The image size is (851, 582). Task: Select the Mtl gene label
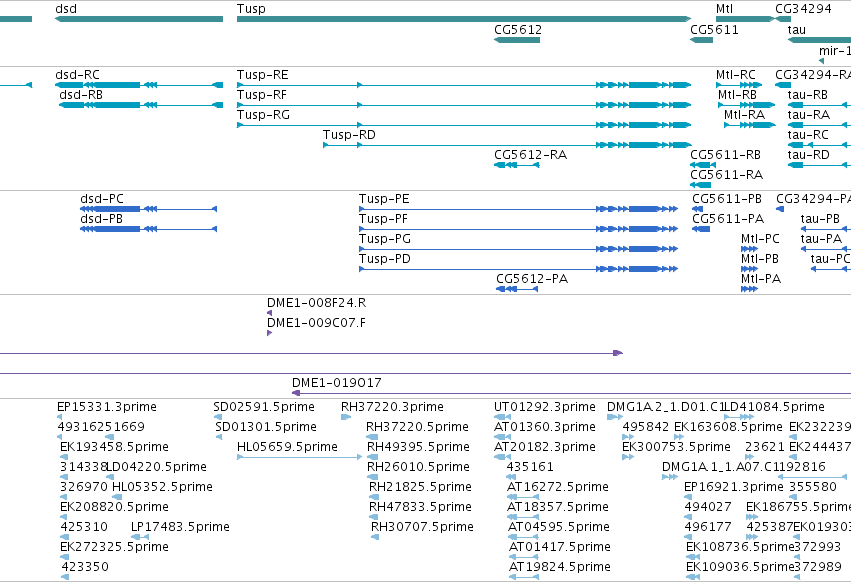[724, 9]
